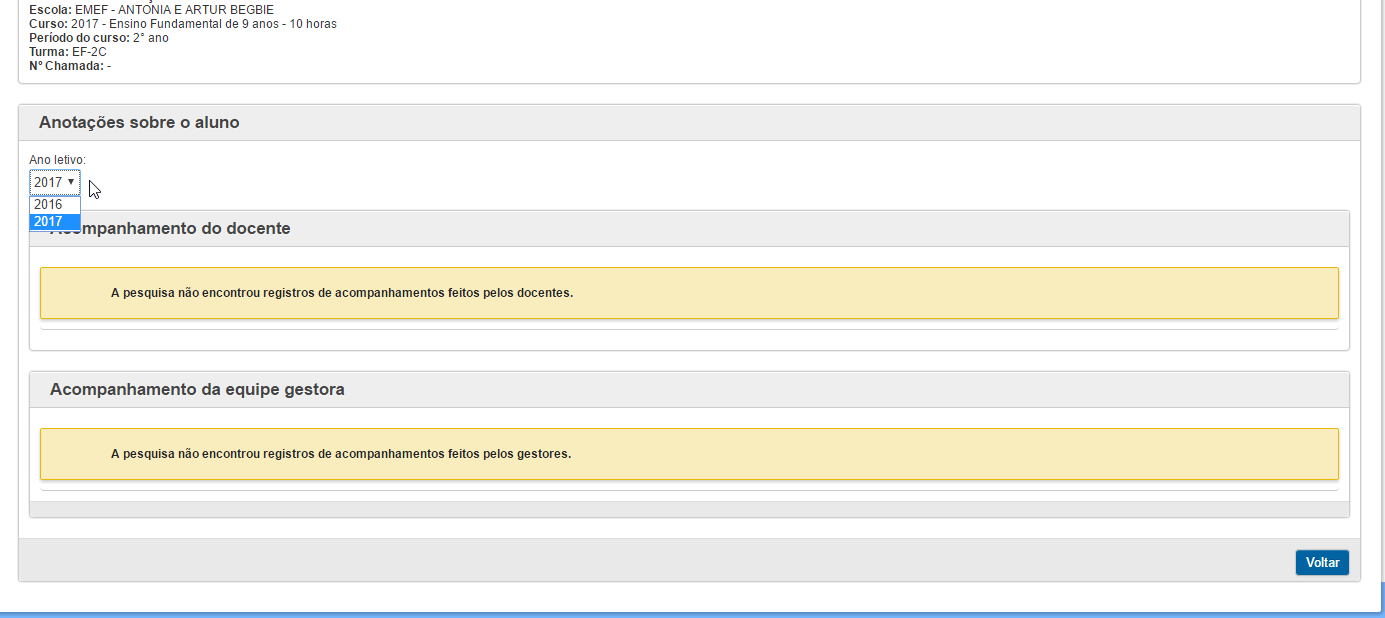Click the Voltar button
Image resolution: width=1385 pixels, height=618 pixels.
(1322, 563)
